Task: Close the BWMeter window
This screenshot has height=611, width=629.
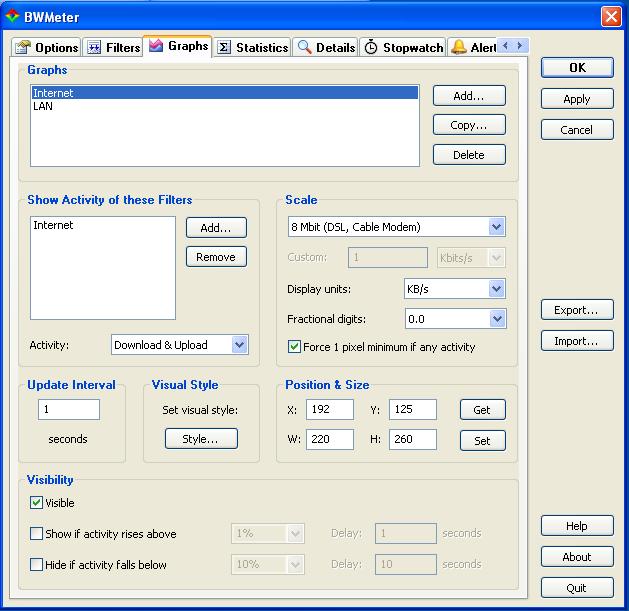Action: coord(611,17)
